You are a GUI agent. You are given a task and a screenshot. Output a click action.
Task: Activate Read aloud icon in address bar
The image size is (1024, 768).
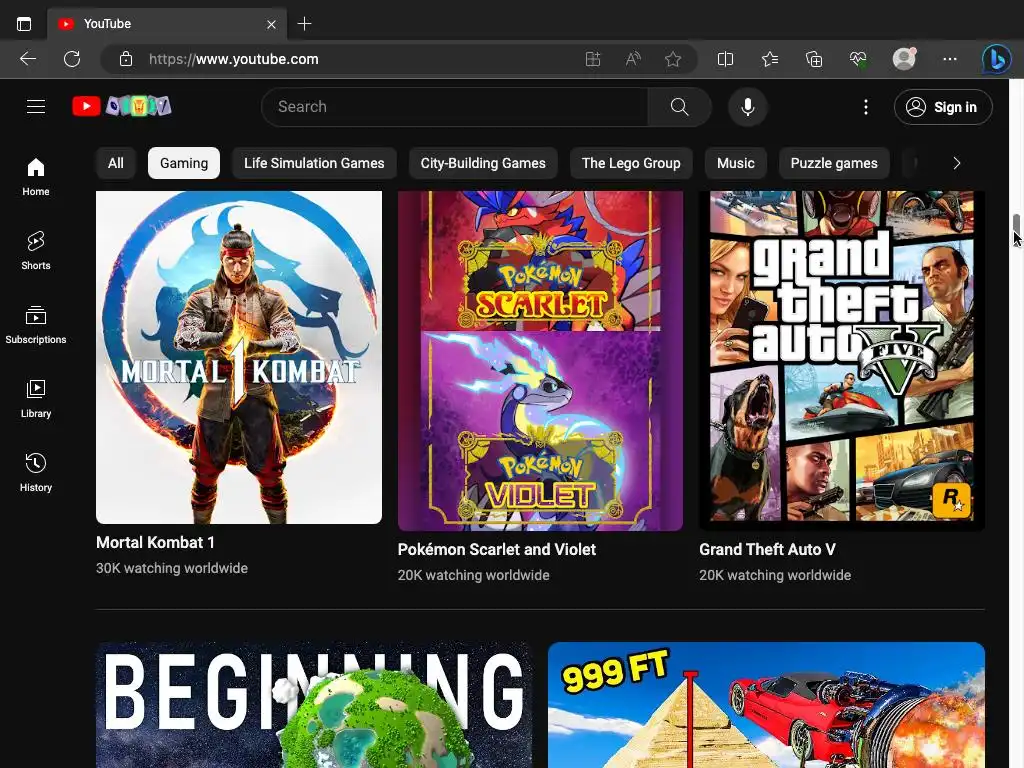633,59
